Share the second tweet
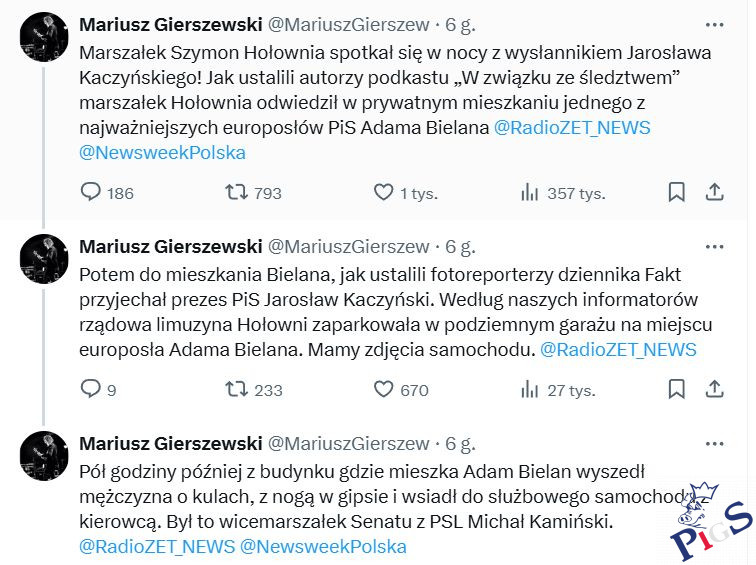The width and height of the screenshot is (756, 565). 715,389
